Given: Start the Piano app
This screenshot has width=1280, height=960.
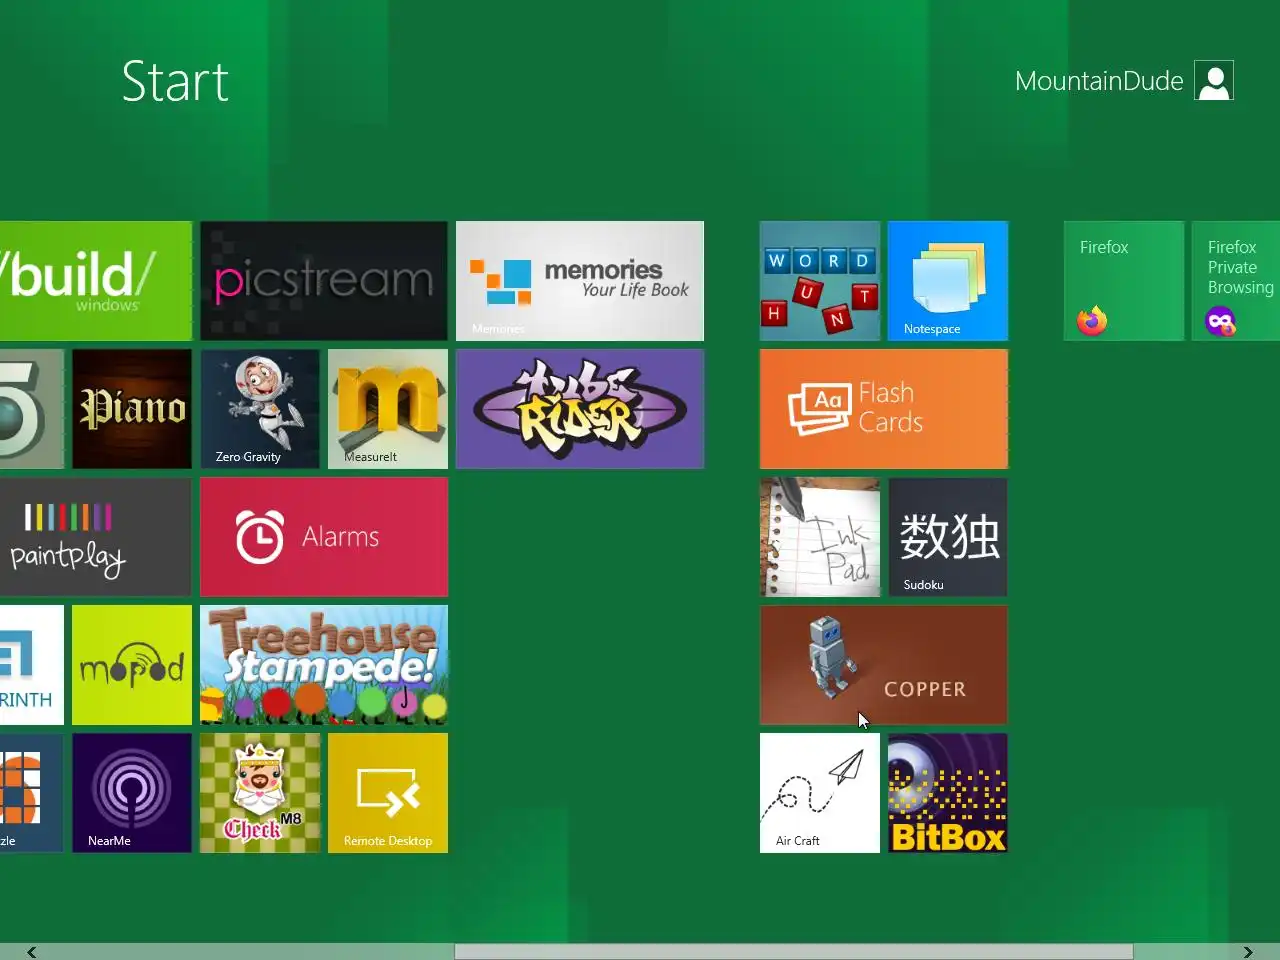Looking at the screenshot, I should 132,409.
